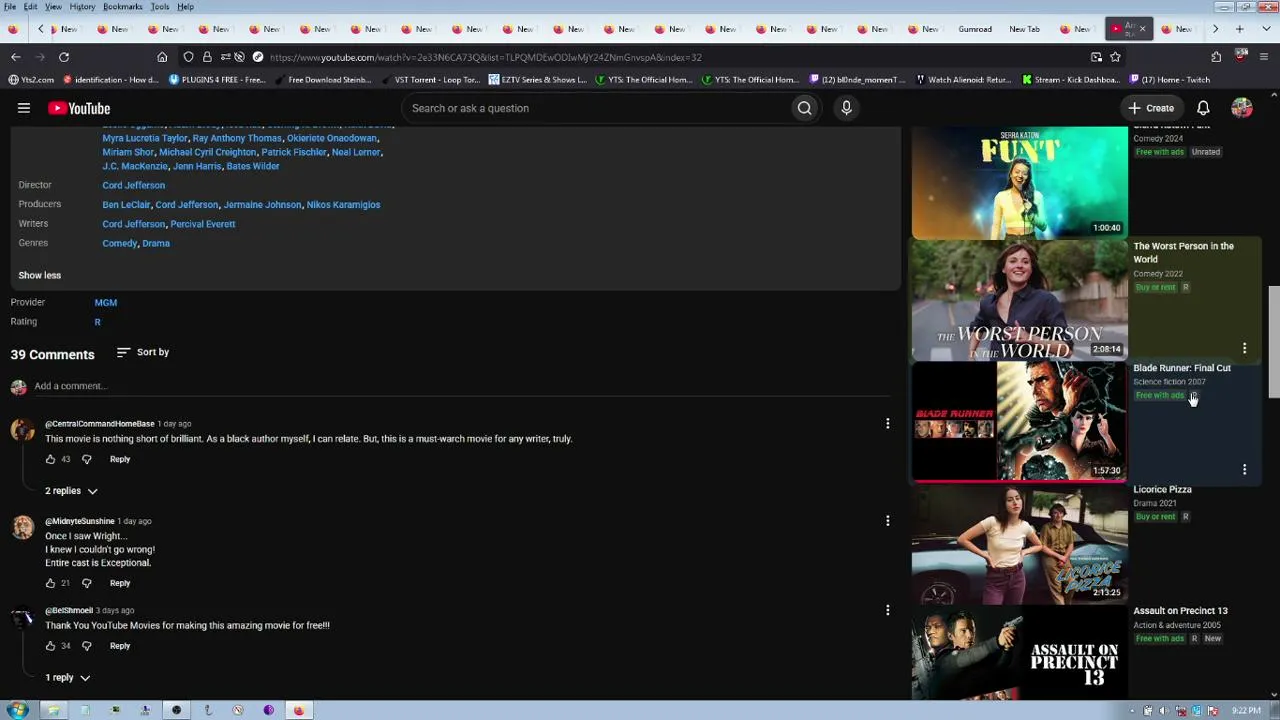Click the search magnifier button
Image resolution: width=1280 pixels, height=720 pixels.
[804, 108]
